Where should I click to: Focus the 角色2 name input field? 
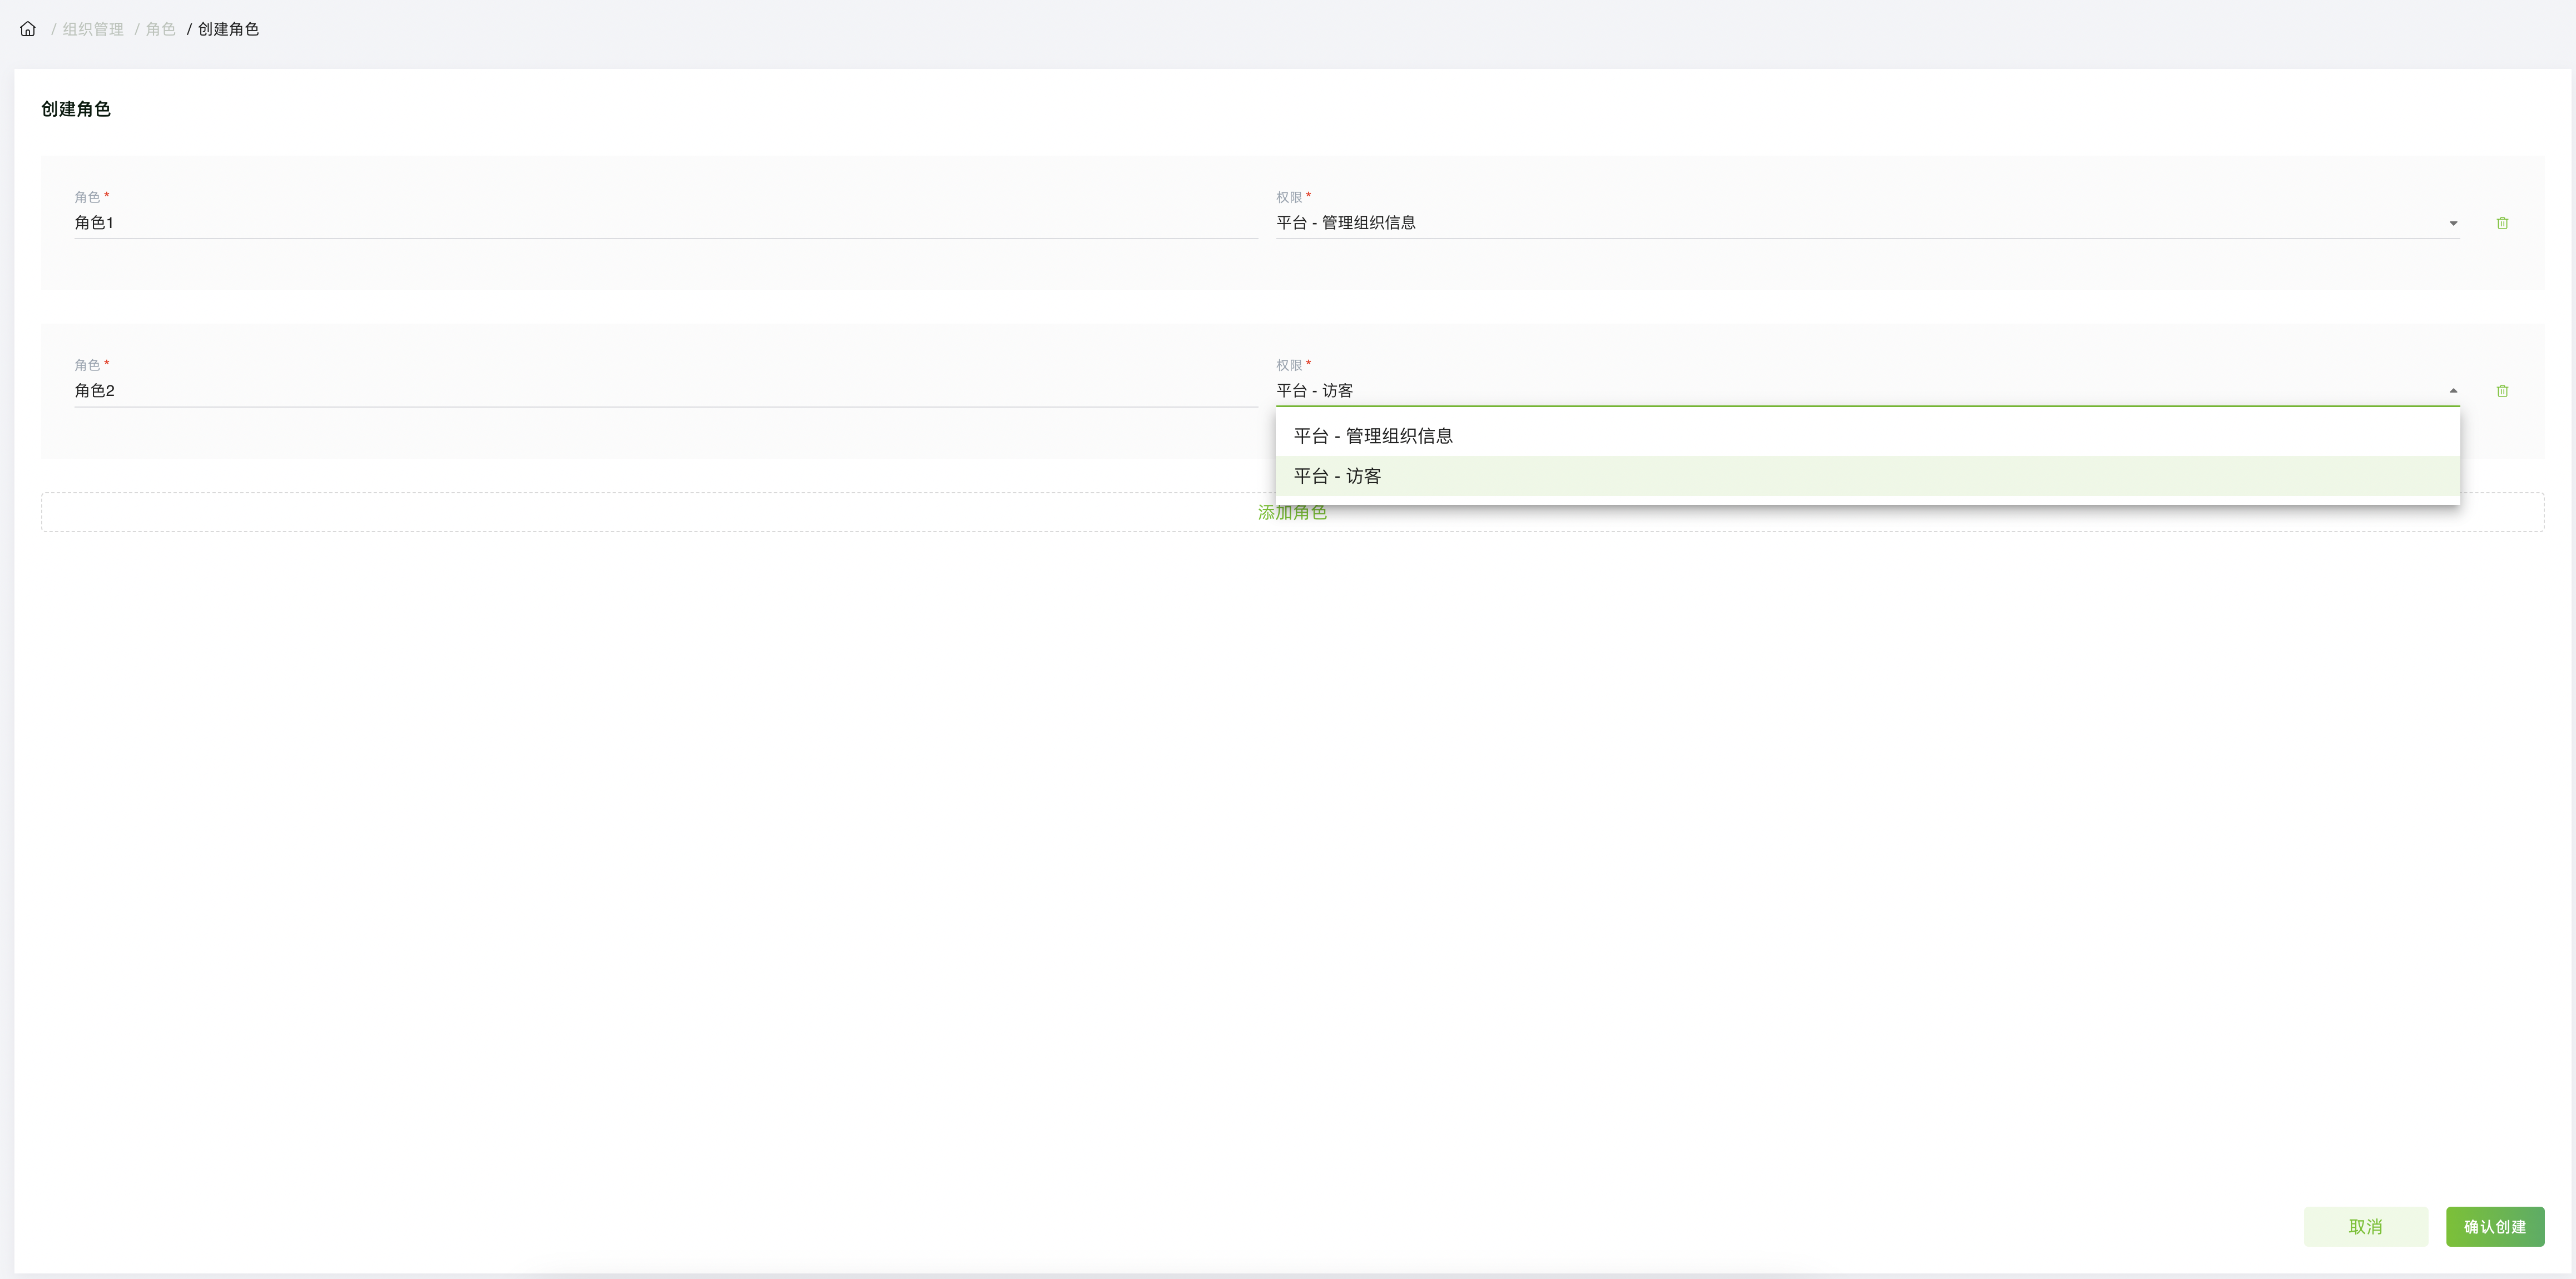(x=666, y=391)
